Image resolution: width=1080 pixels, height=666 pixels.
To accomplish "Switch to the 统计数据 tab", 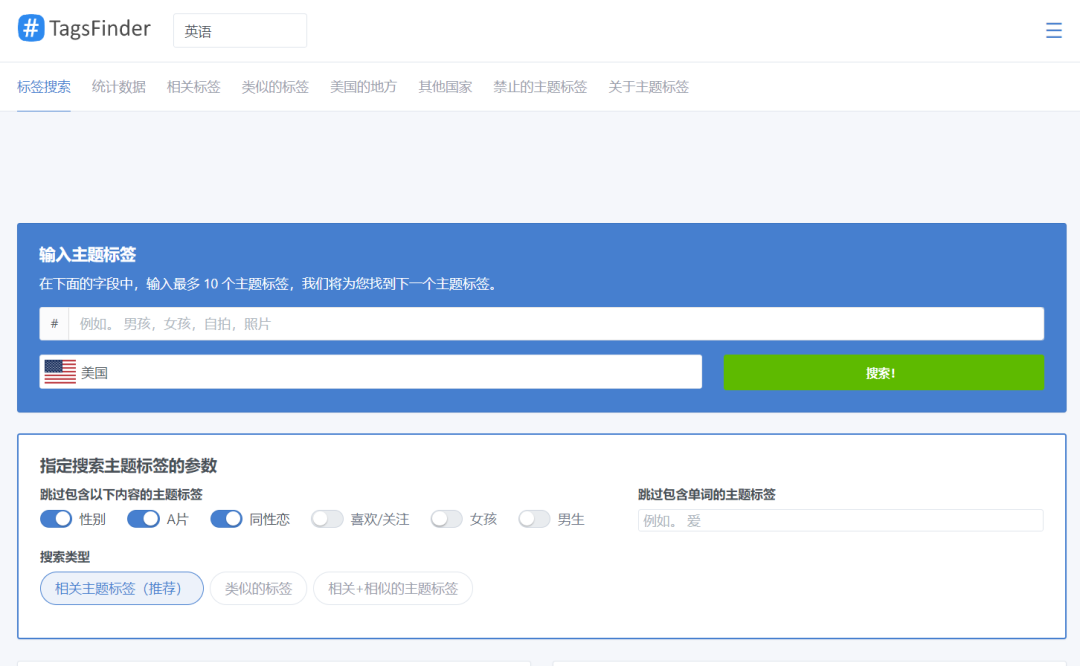I will (x=117, y=87).
